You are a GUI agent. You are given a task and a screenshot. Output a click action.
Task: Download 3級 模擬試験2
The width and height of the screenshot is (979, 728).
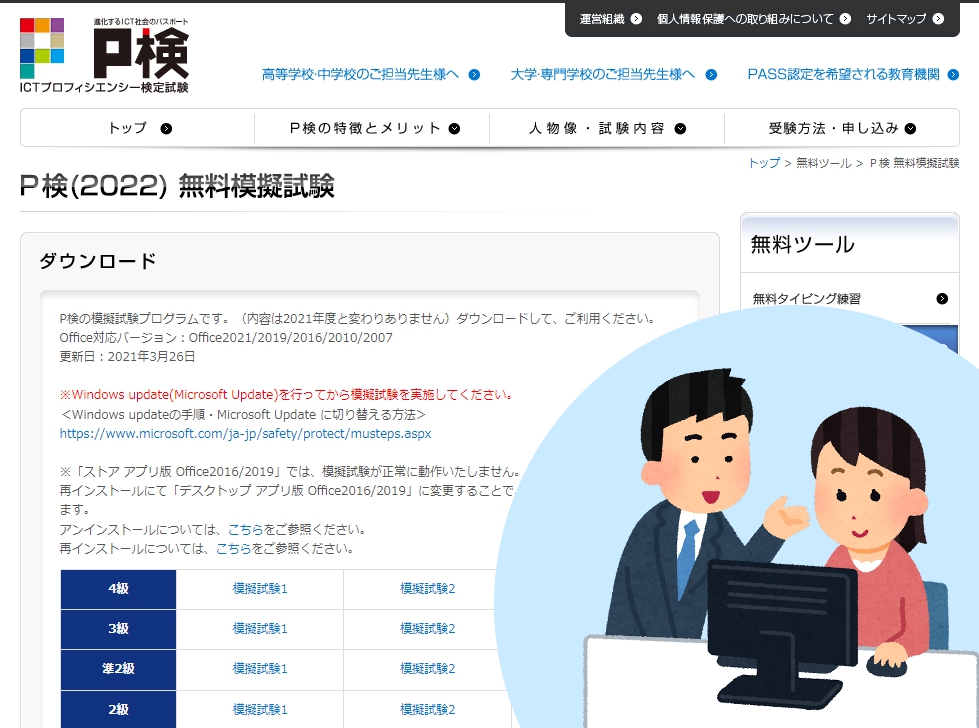pyautogui.click(x=428, y=629)
